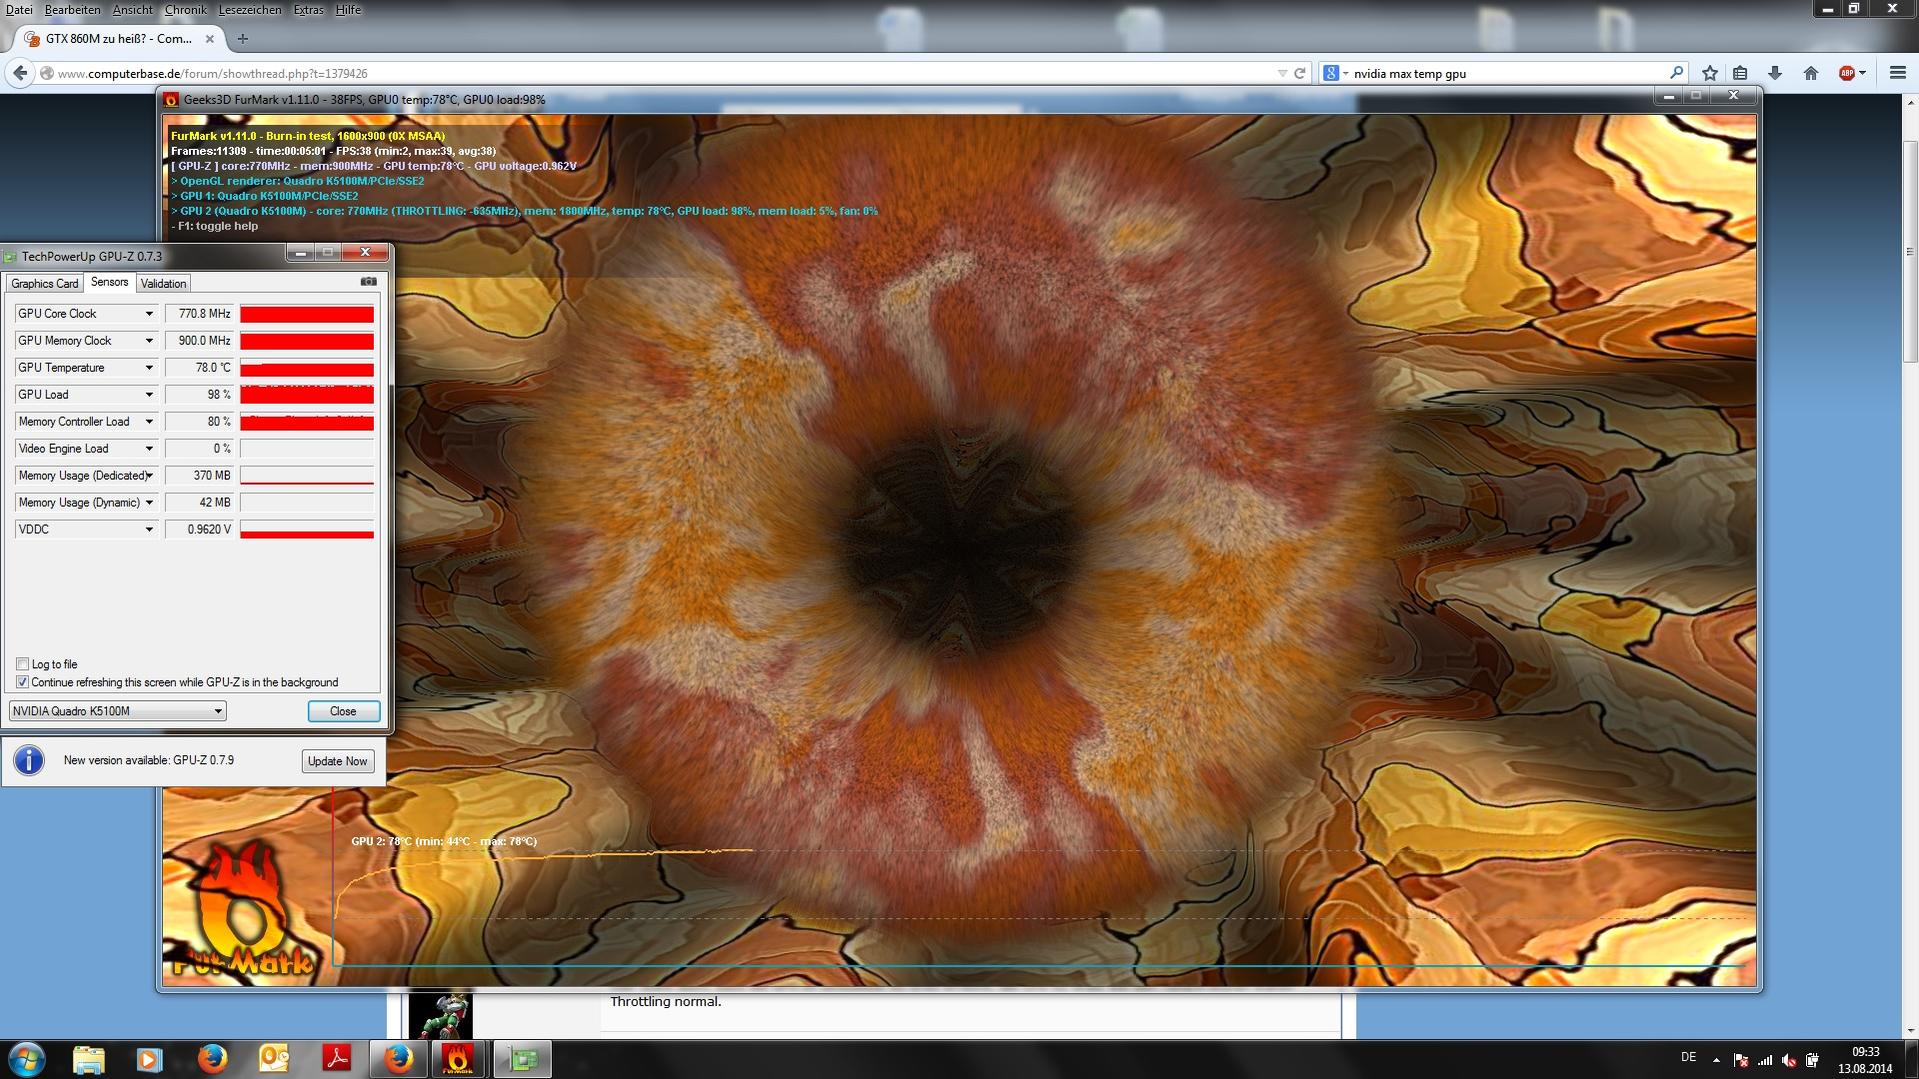Viewport: 1919px width, 1079px height.
Task: Toggle Continue refreshing in background checkbox
Action: pos(22,682)
